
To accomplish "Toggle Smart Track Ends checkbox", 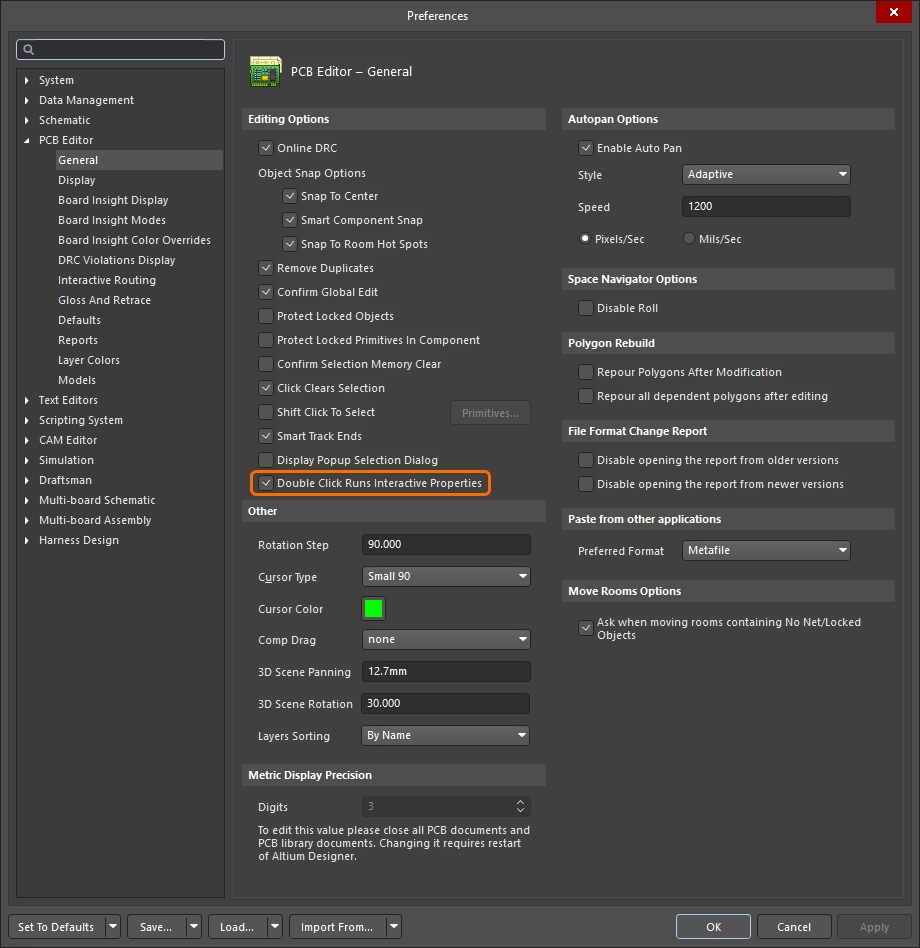I will [266, 436].
